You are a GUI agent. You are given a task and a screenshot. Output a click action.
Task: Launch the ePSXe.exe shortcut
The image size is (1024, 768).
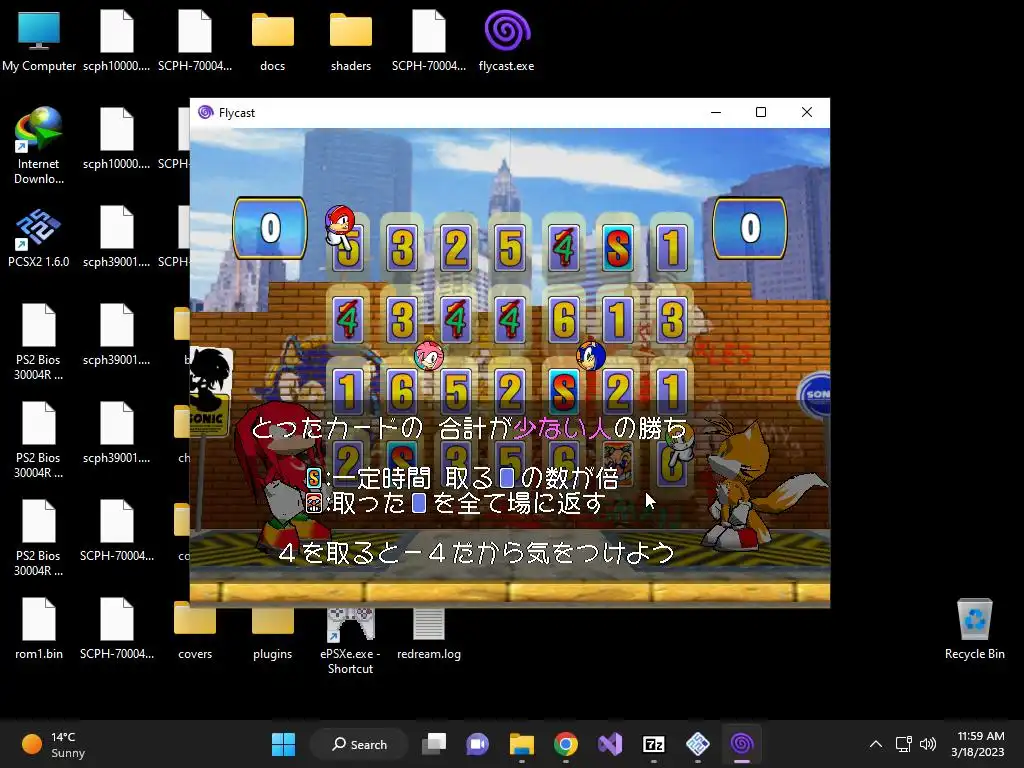coord(350,640)
